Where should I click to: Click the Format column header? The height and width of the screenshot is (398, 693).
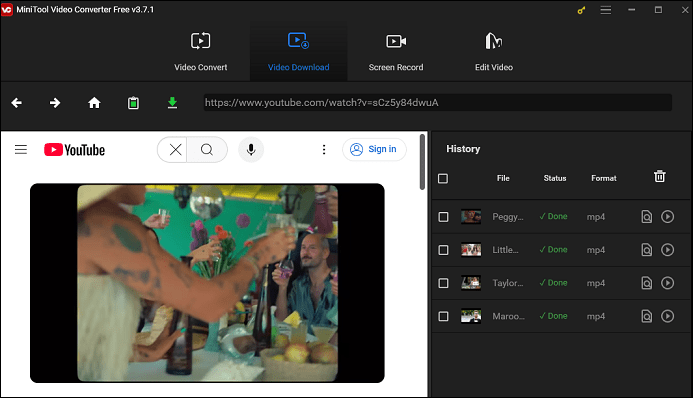(604, 178)
